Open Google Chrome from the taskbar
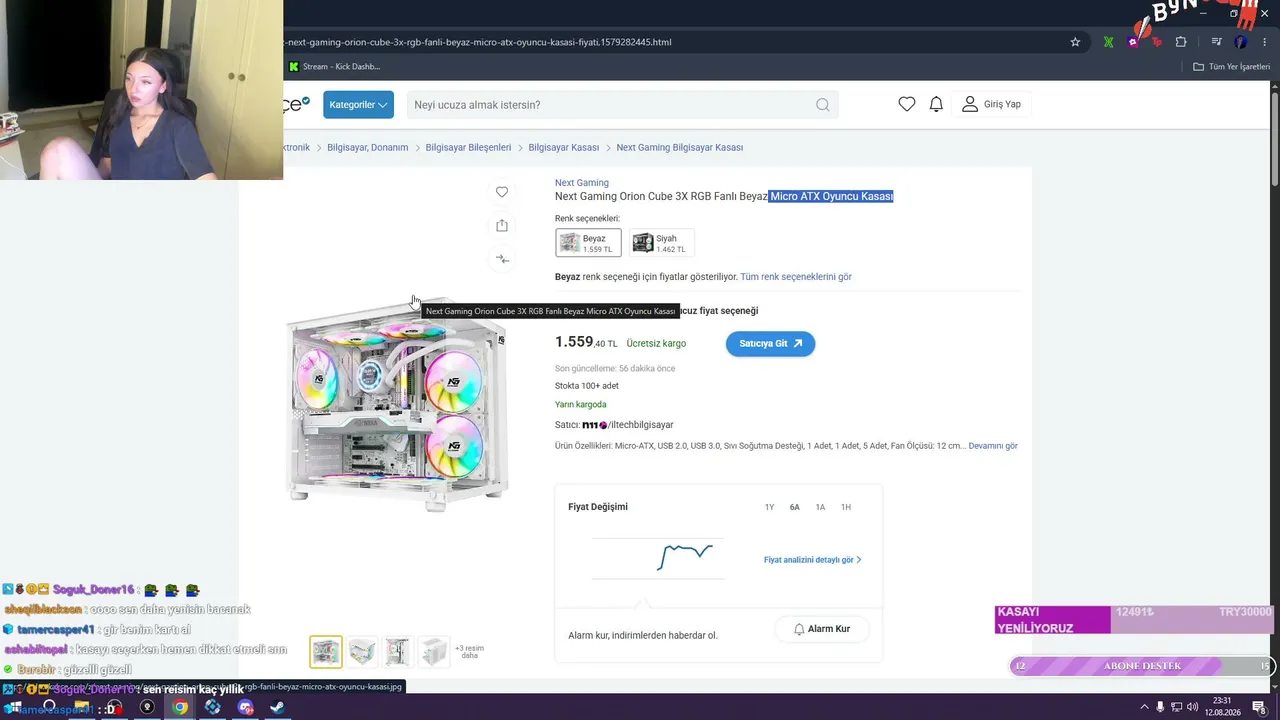The width and height of the screenshot is (1280, 720). pos(180,707)
